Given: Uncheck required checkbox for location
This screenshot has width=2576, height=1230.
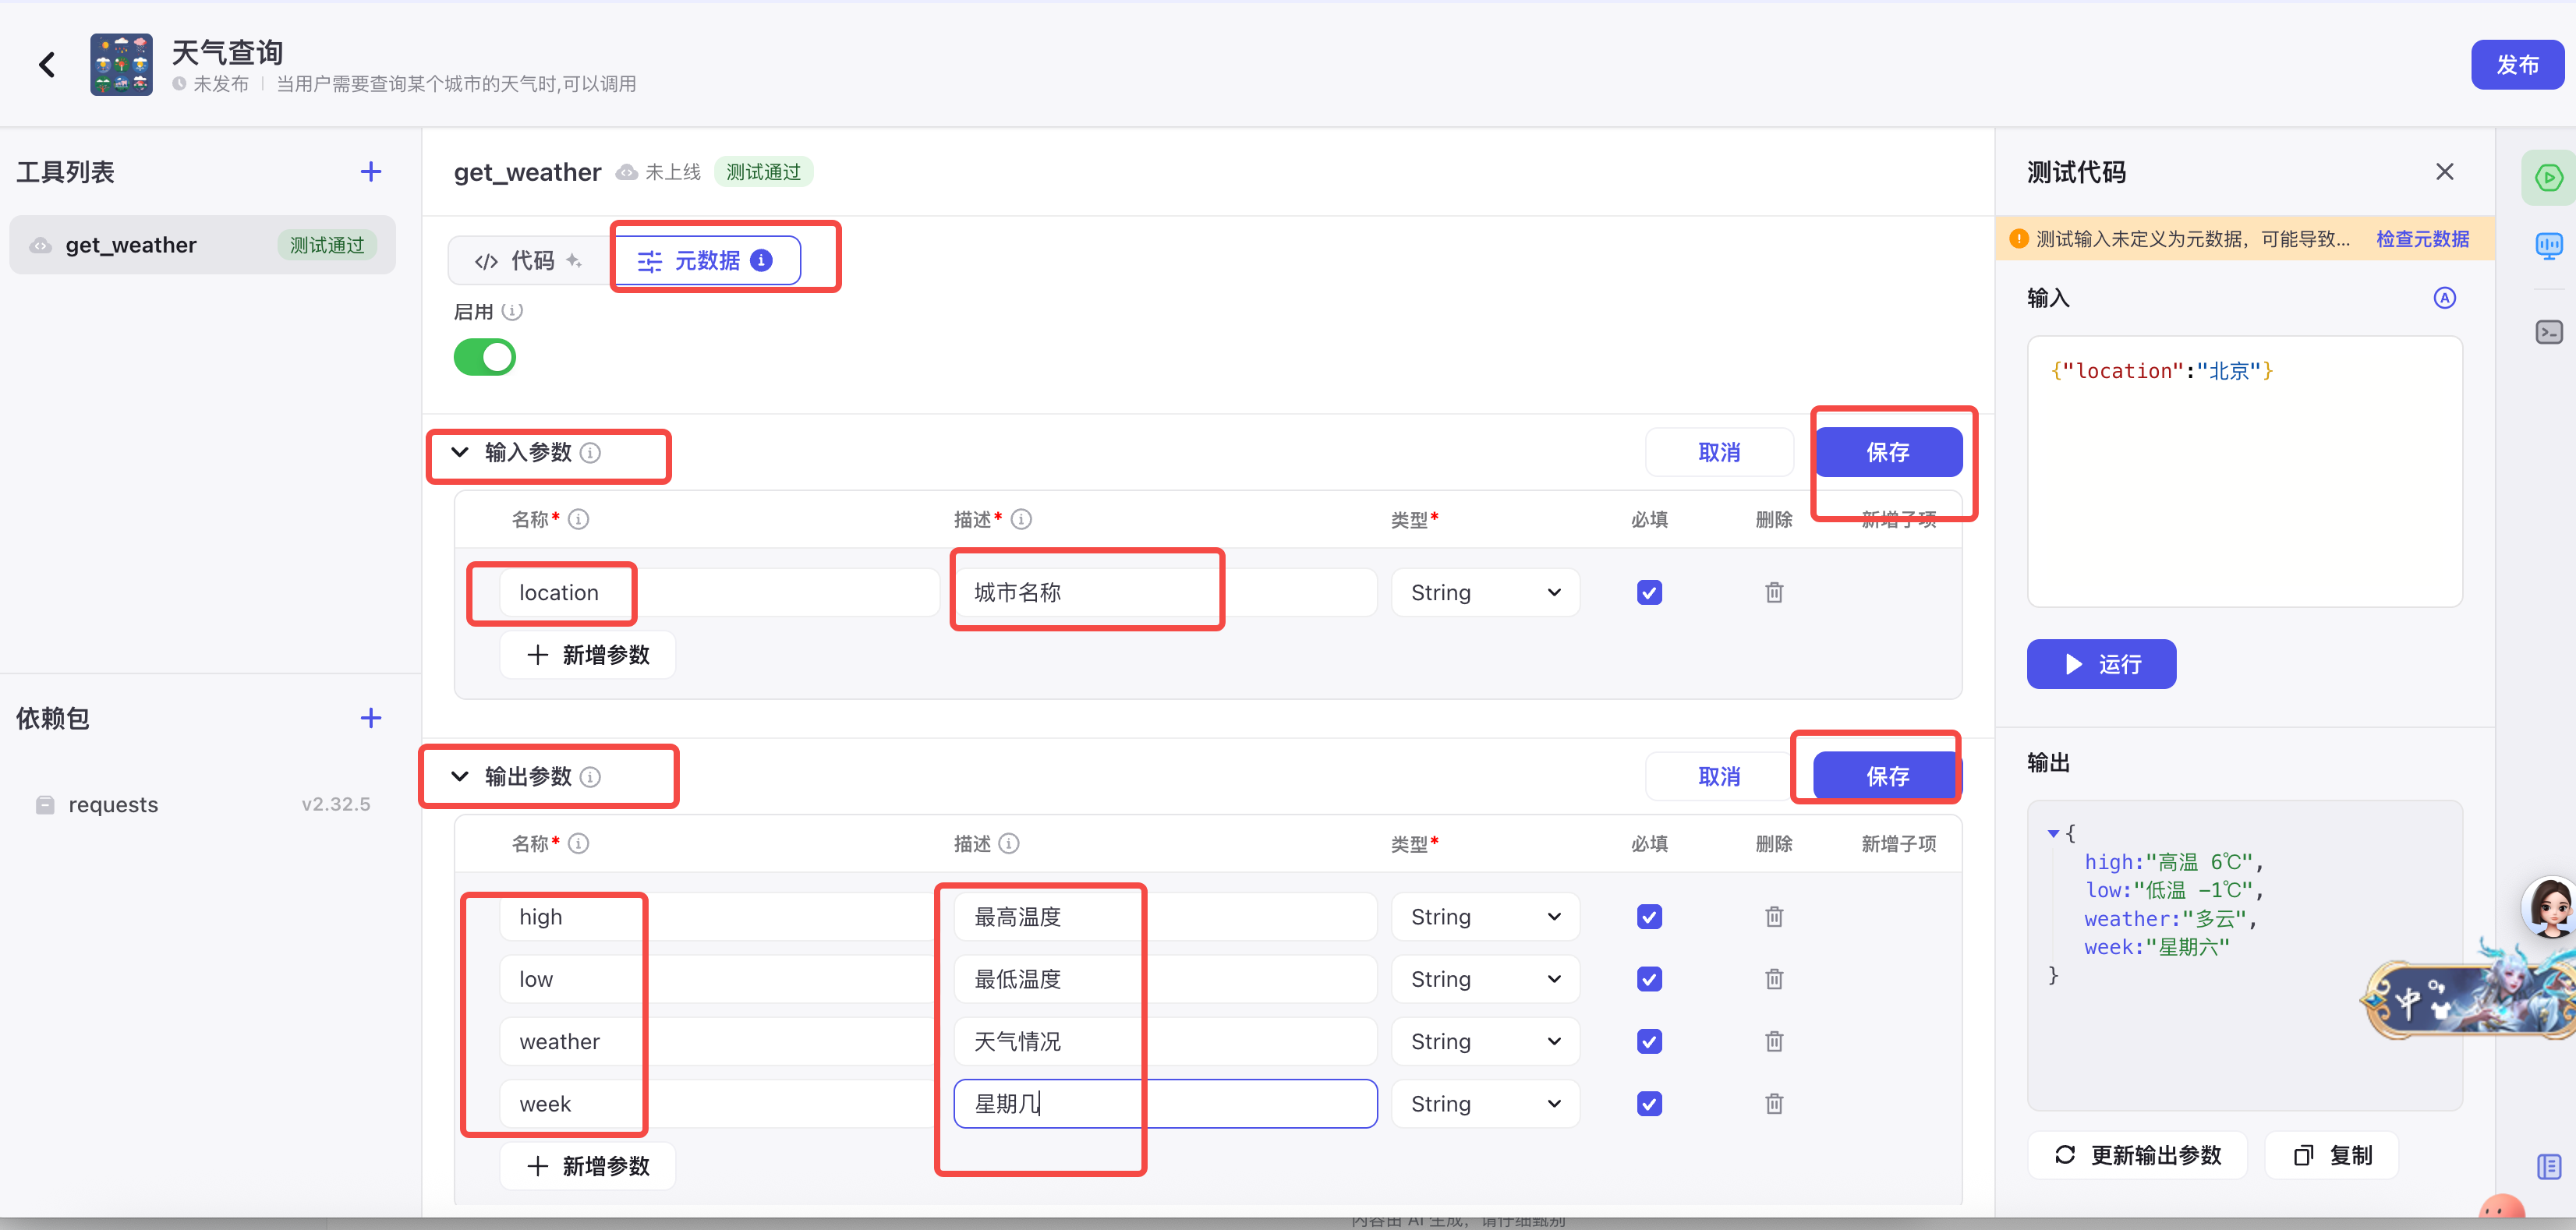Looking at the screenshot, I should click(1649, 592).
